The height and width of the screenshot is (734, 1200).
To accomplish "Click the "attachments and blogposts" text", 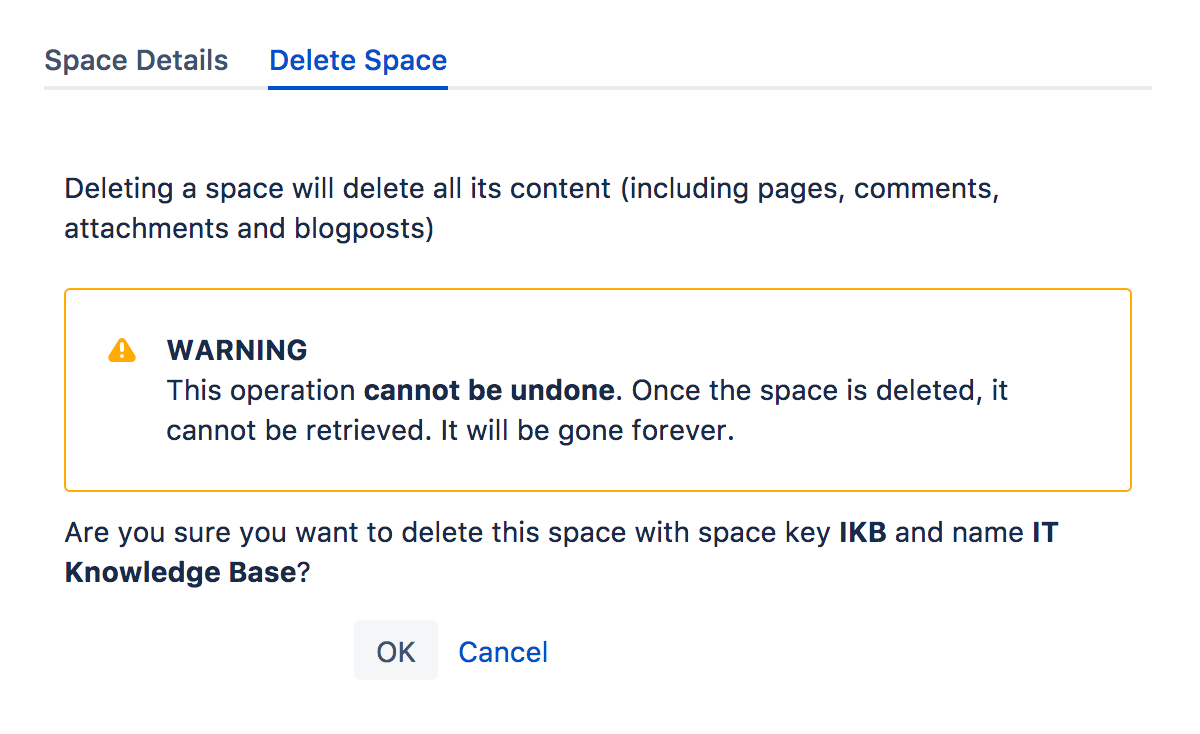I will [x=248, y=229].
